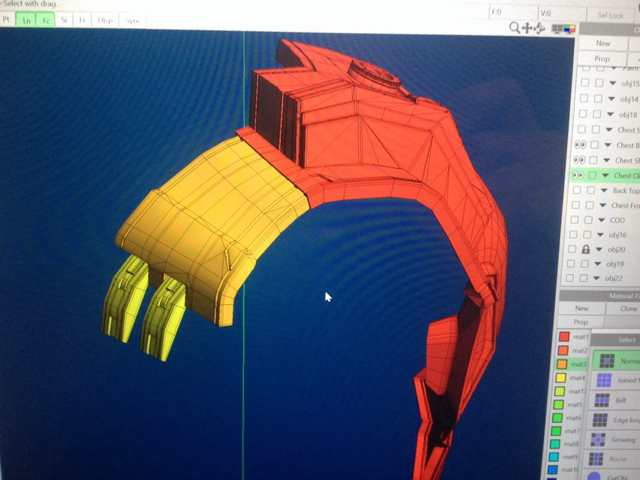The height and width of the screenshot is (480, 640).
Task: Toggle lock checkbox for obj19
Action: click(584, 264)
